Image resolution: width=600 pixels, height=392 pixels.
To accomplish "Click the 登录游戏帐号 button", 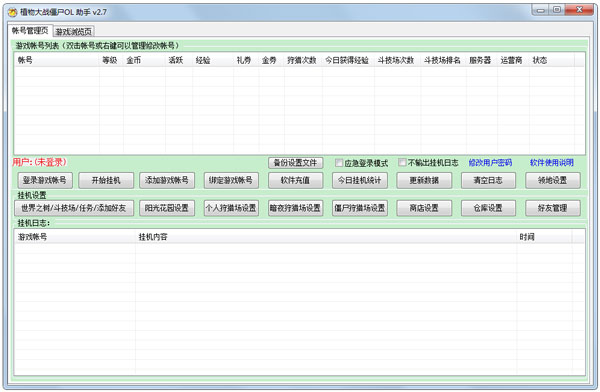I will [45, 180].
